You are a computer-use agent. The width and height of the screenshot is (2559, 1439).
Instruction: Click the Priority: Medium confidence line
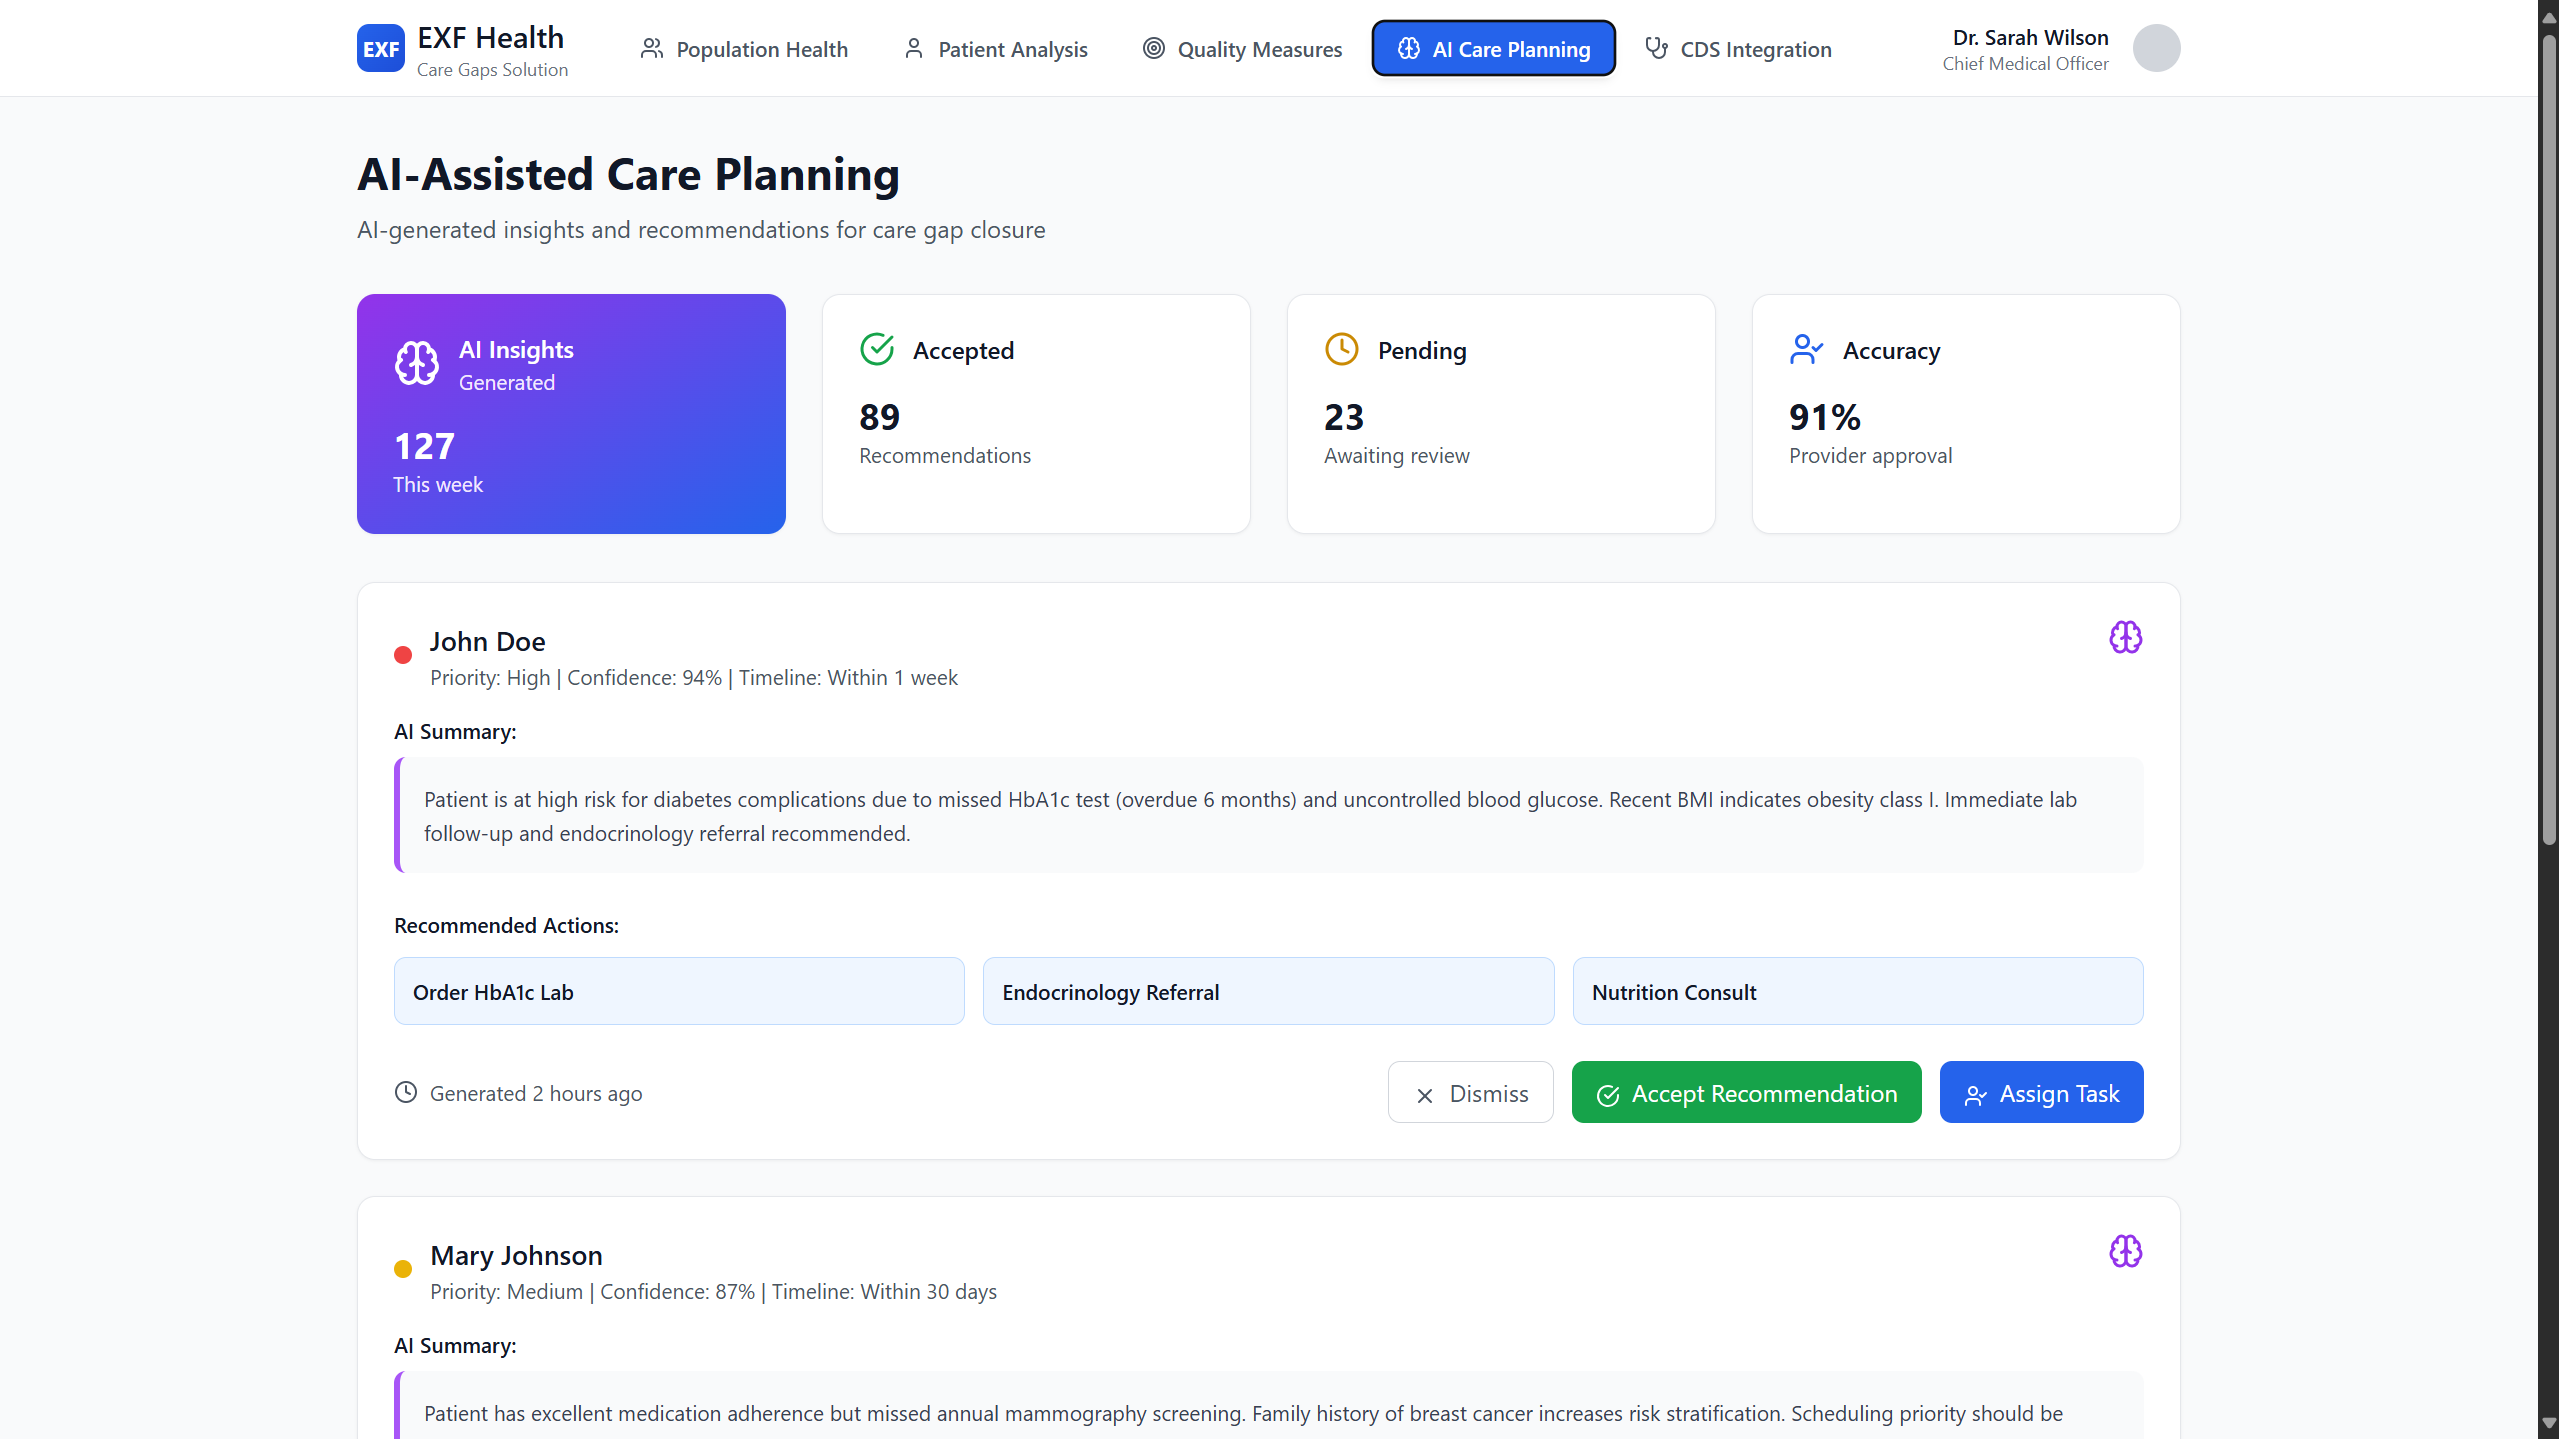click(713, 1292)
